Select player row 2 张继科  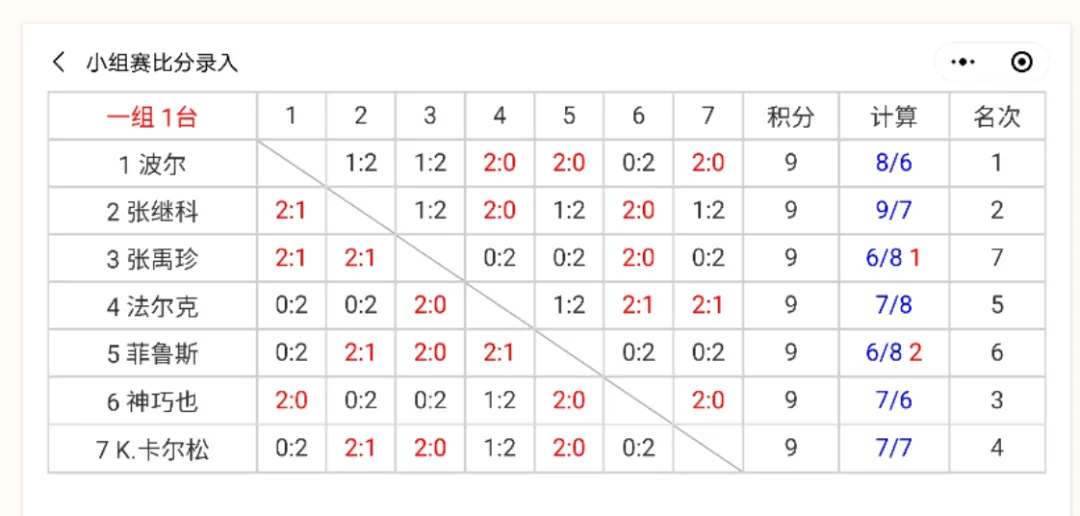(x=152, y=211)
